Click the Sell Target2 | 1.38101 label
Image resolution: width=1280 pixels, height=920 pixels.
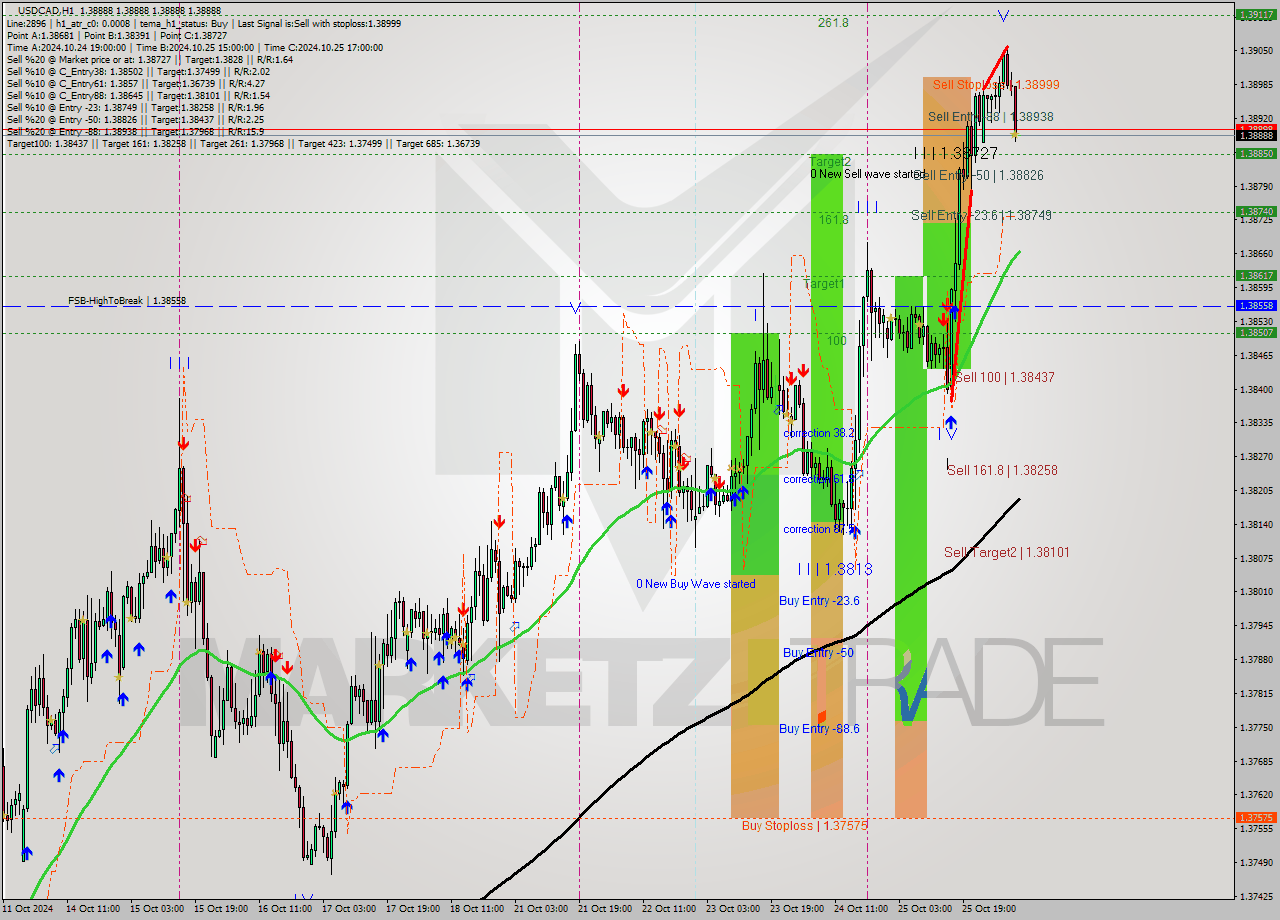pos(1007,552)
